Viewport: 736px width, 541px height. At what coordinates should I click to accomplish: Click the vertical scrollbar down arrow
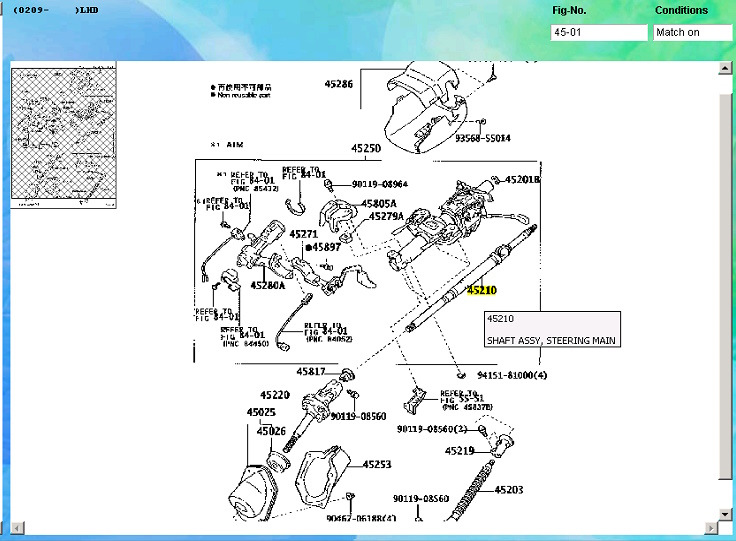pyautogui.click(x=725, y=514)
